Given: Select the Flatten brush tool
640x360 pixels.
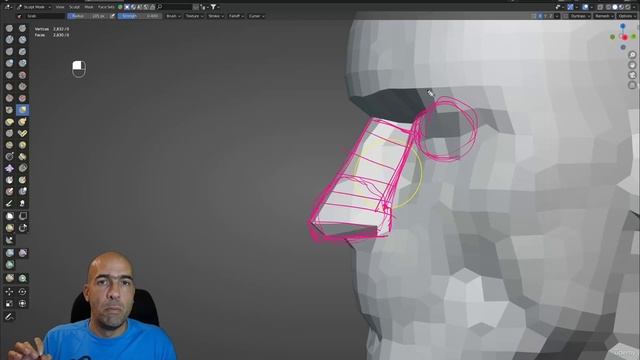Looking at the screenshot, I should [9, 87].
